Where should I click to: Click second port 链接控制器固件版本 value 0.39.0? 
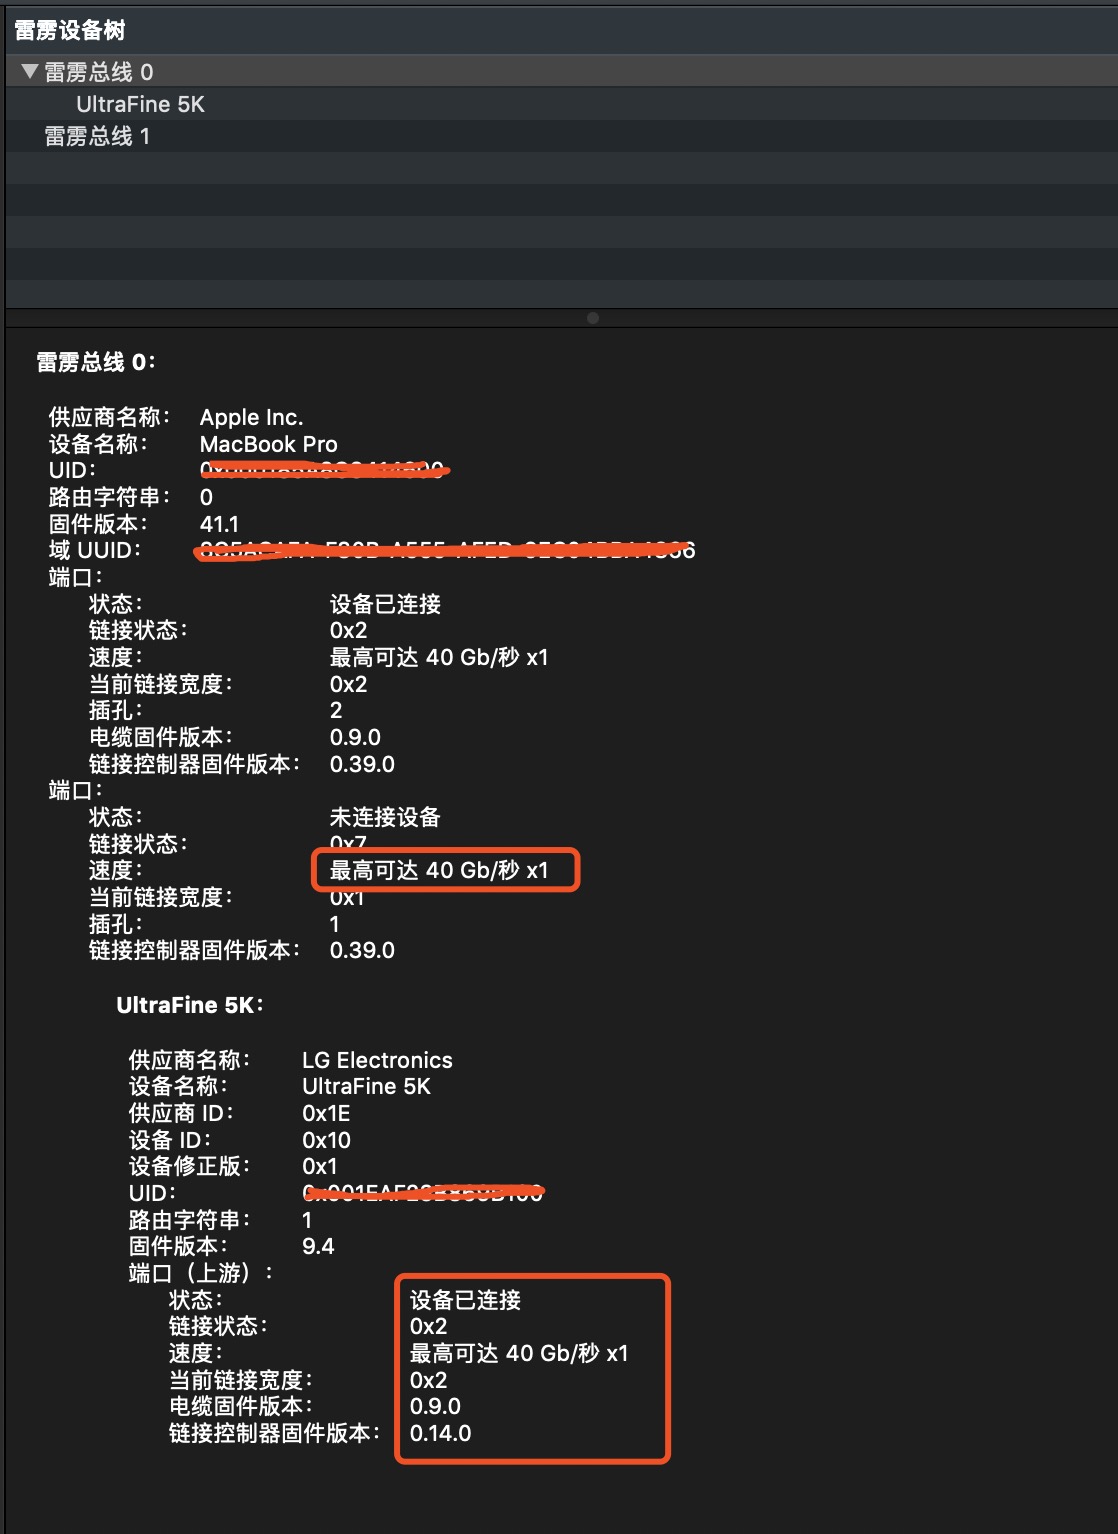(x=362, y=950)
